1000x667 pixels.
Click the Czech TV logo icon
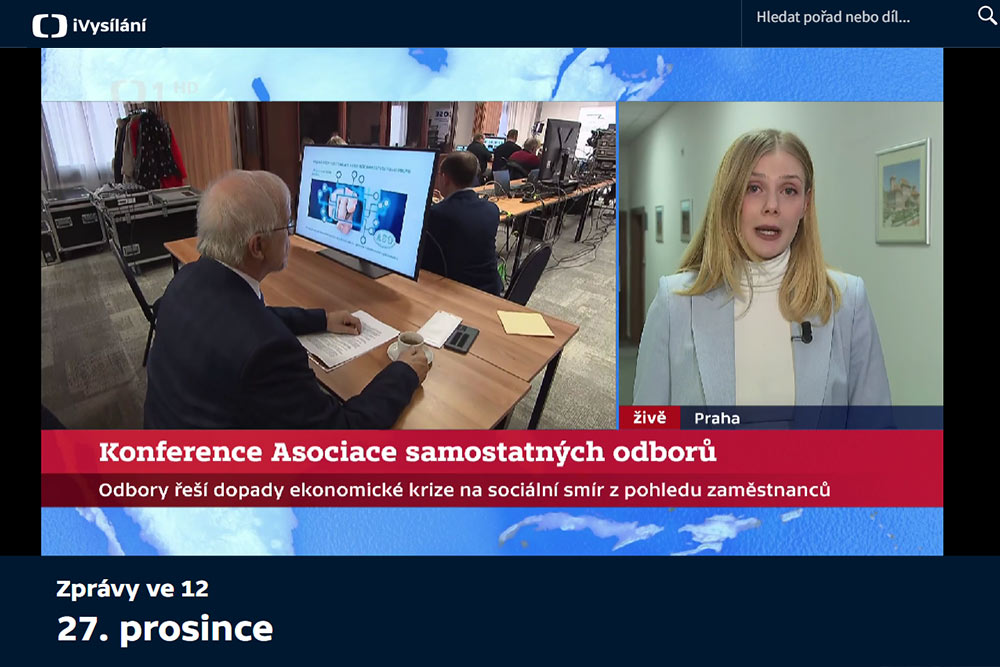49,25
